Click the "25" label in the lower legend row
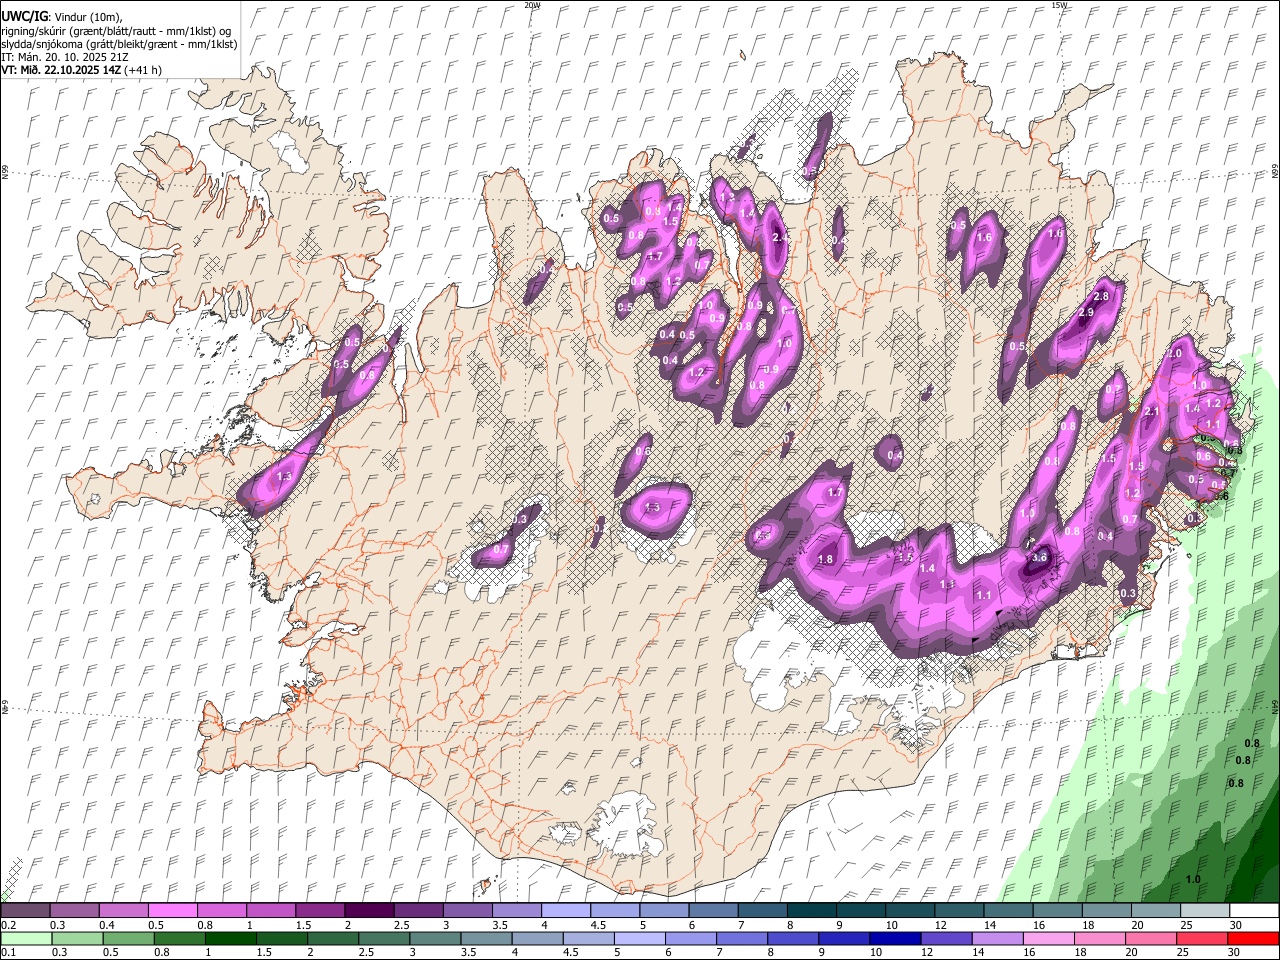This screenshot has height=960, width=1280. point(1183,952)
